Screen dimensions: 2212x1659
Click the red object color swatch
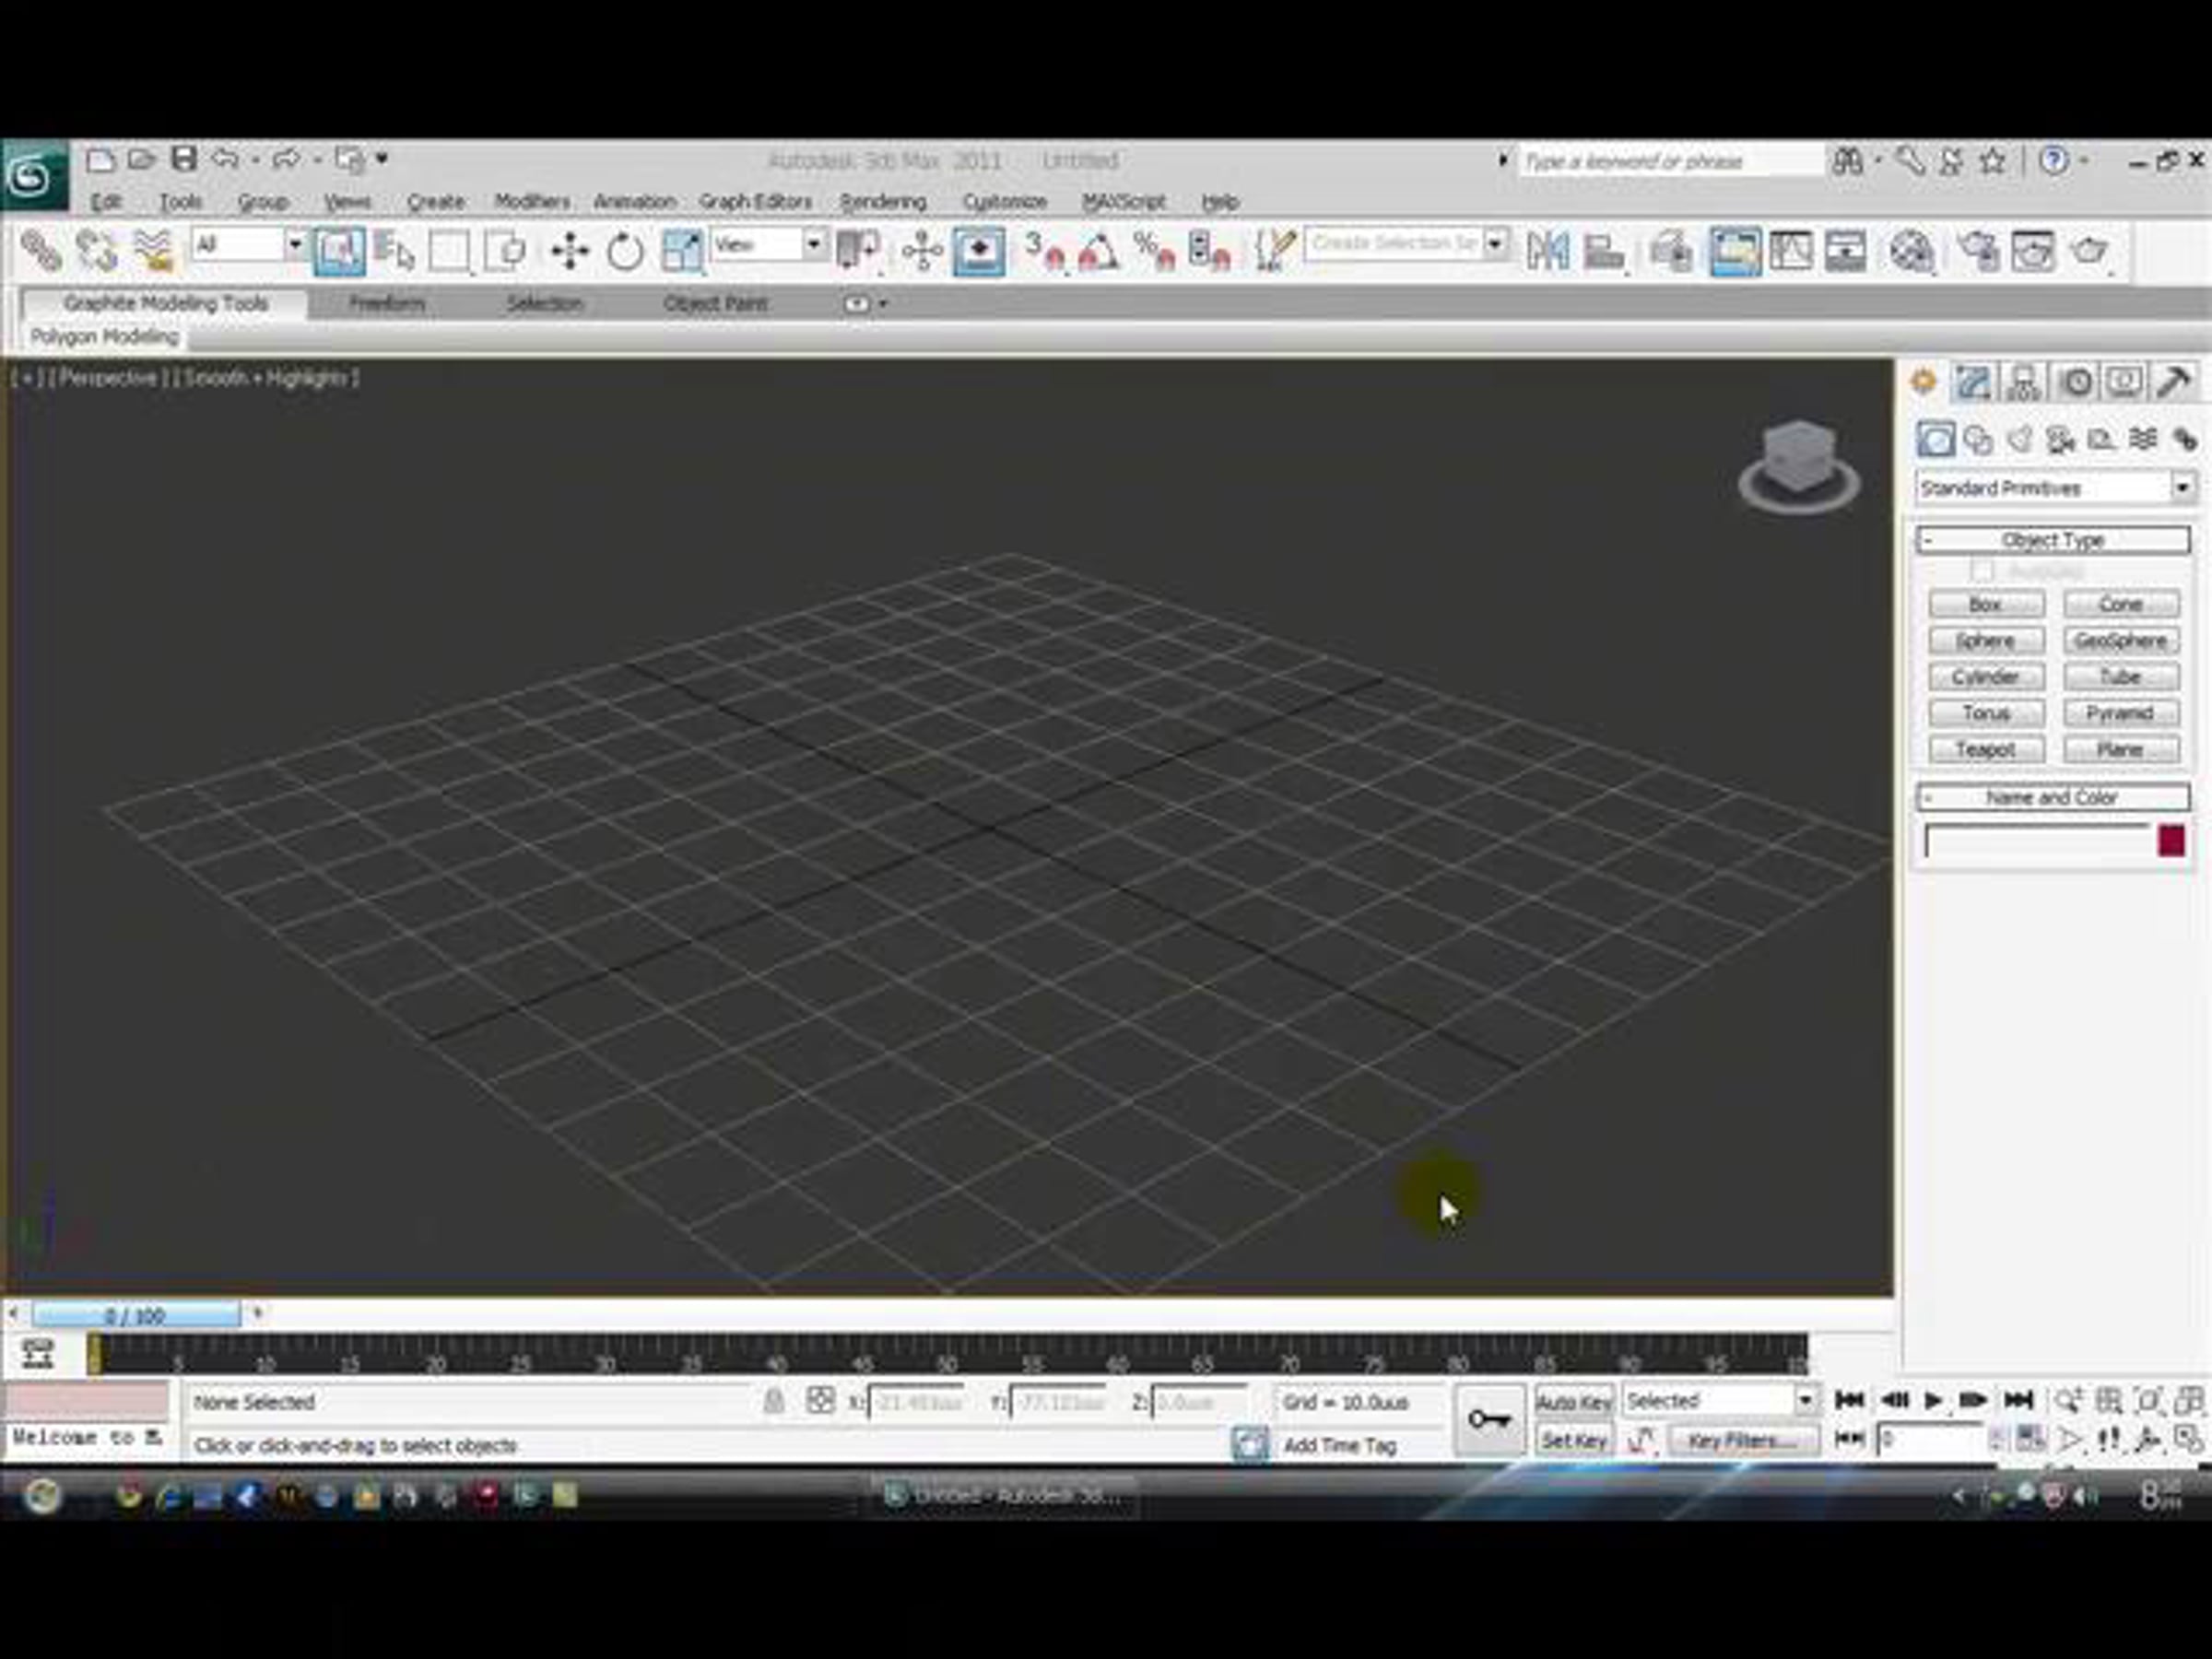click(x=2171, y=841)
